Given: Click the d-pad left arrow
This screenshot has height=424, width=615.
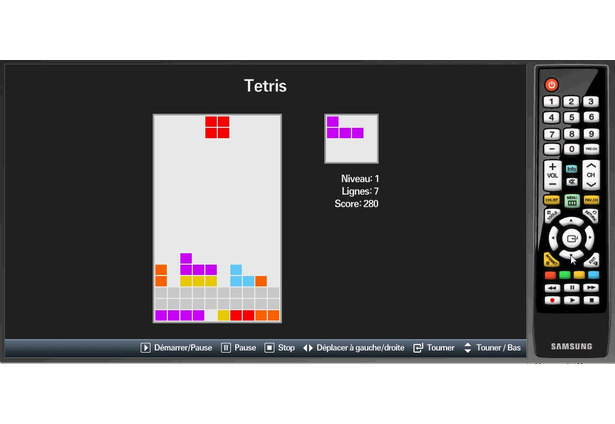Looking at the screenshot, I should 553,238.
